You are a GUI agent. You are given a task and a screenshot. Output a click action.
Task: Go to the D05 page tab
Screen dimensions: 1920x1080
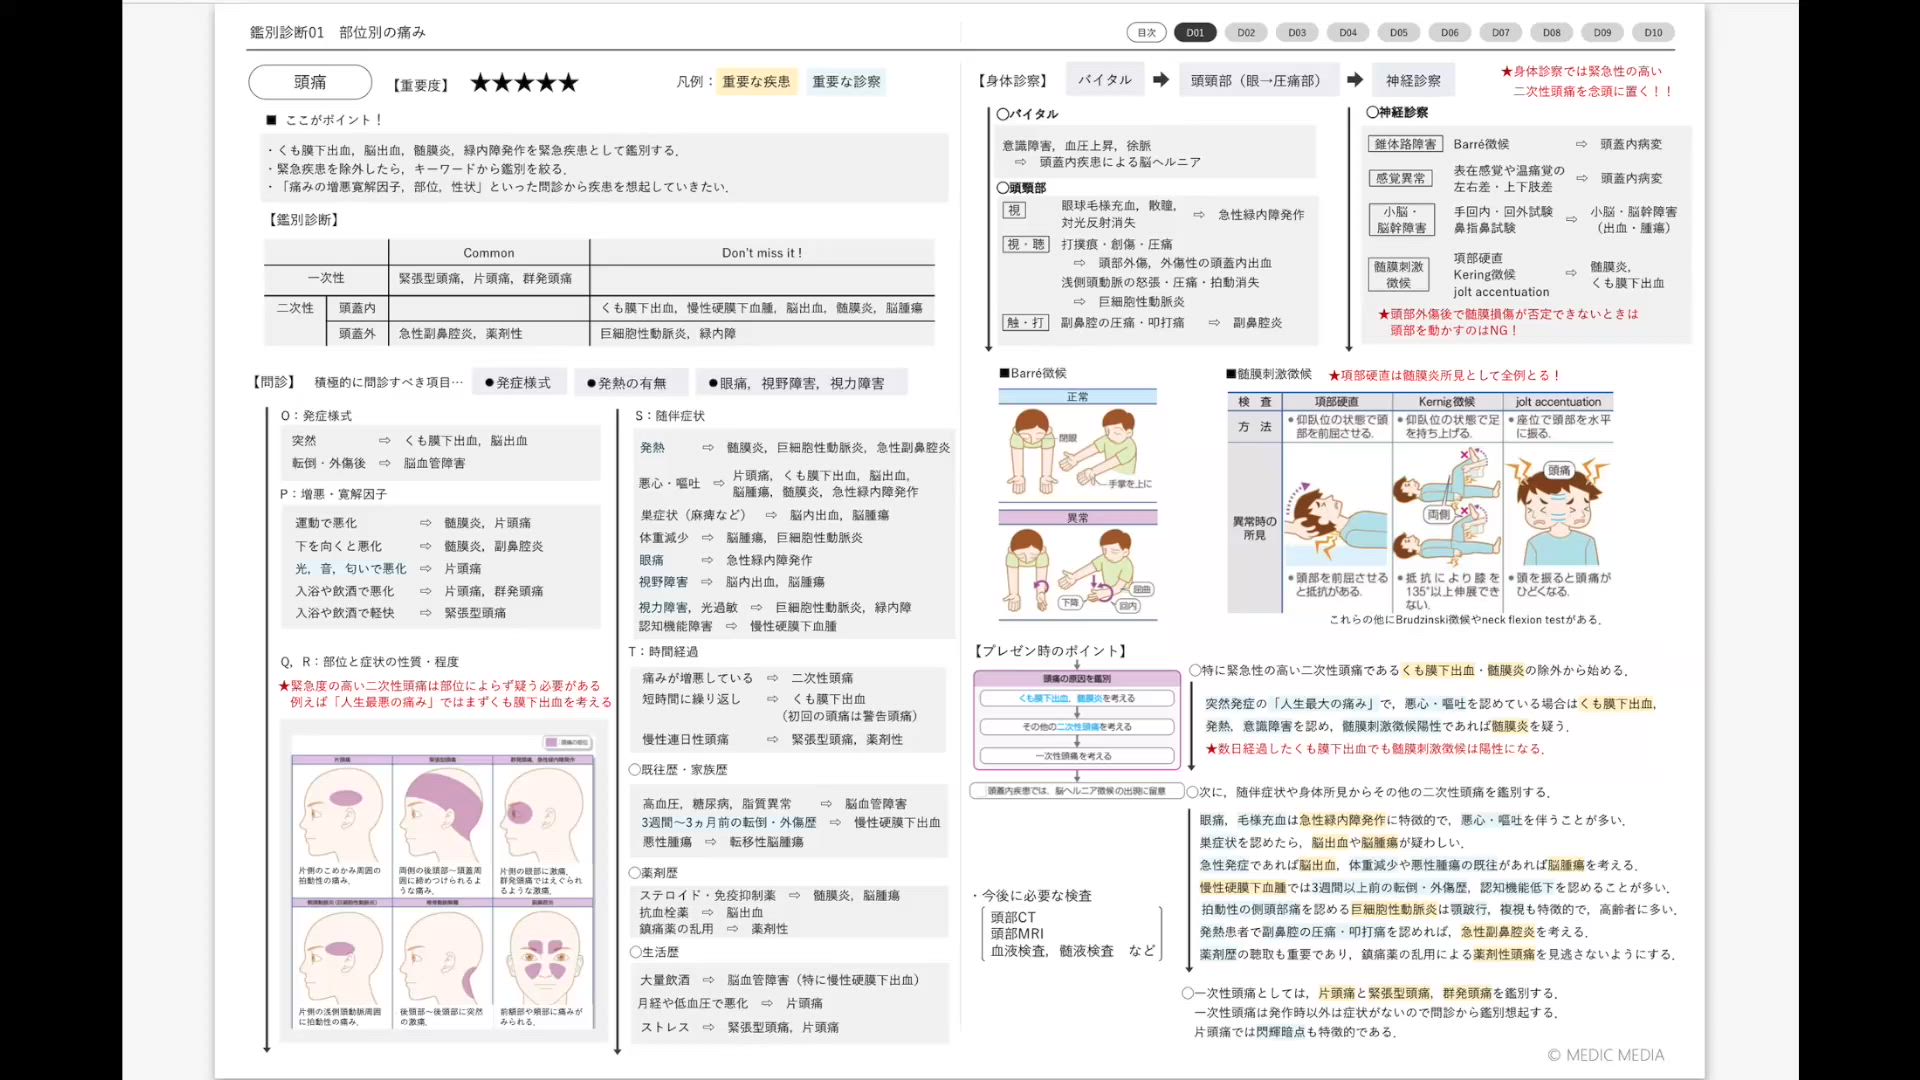[x=1398, y=33]
